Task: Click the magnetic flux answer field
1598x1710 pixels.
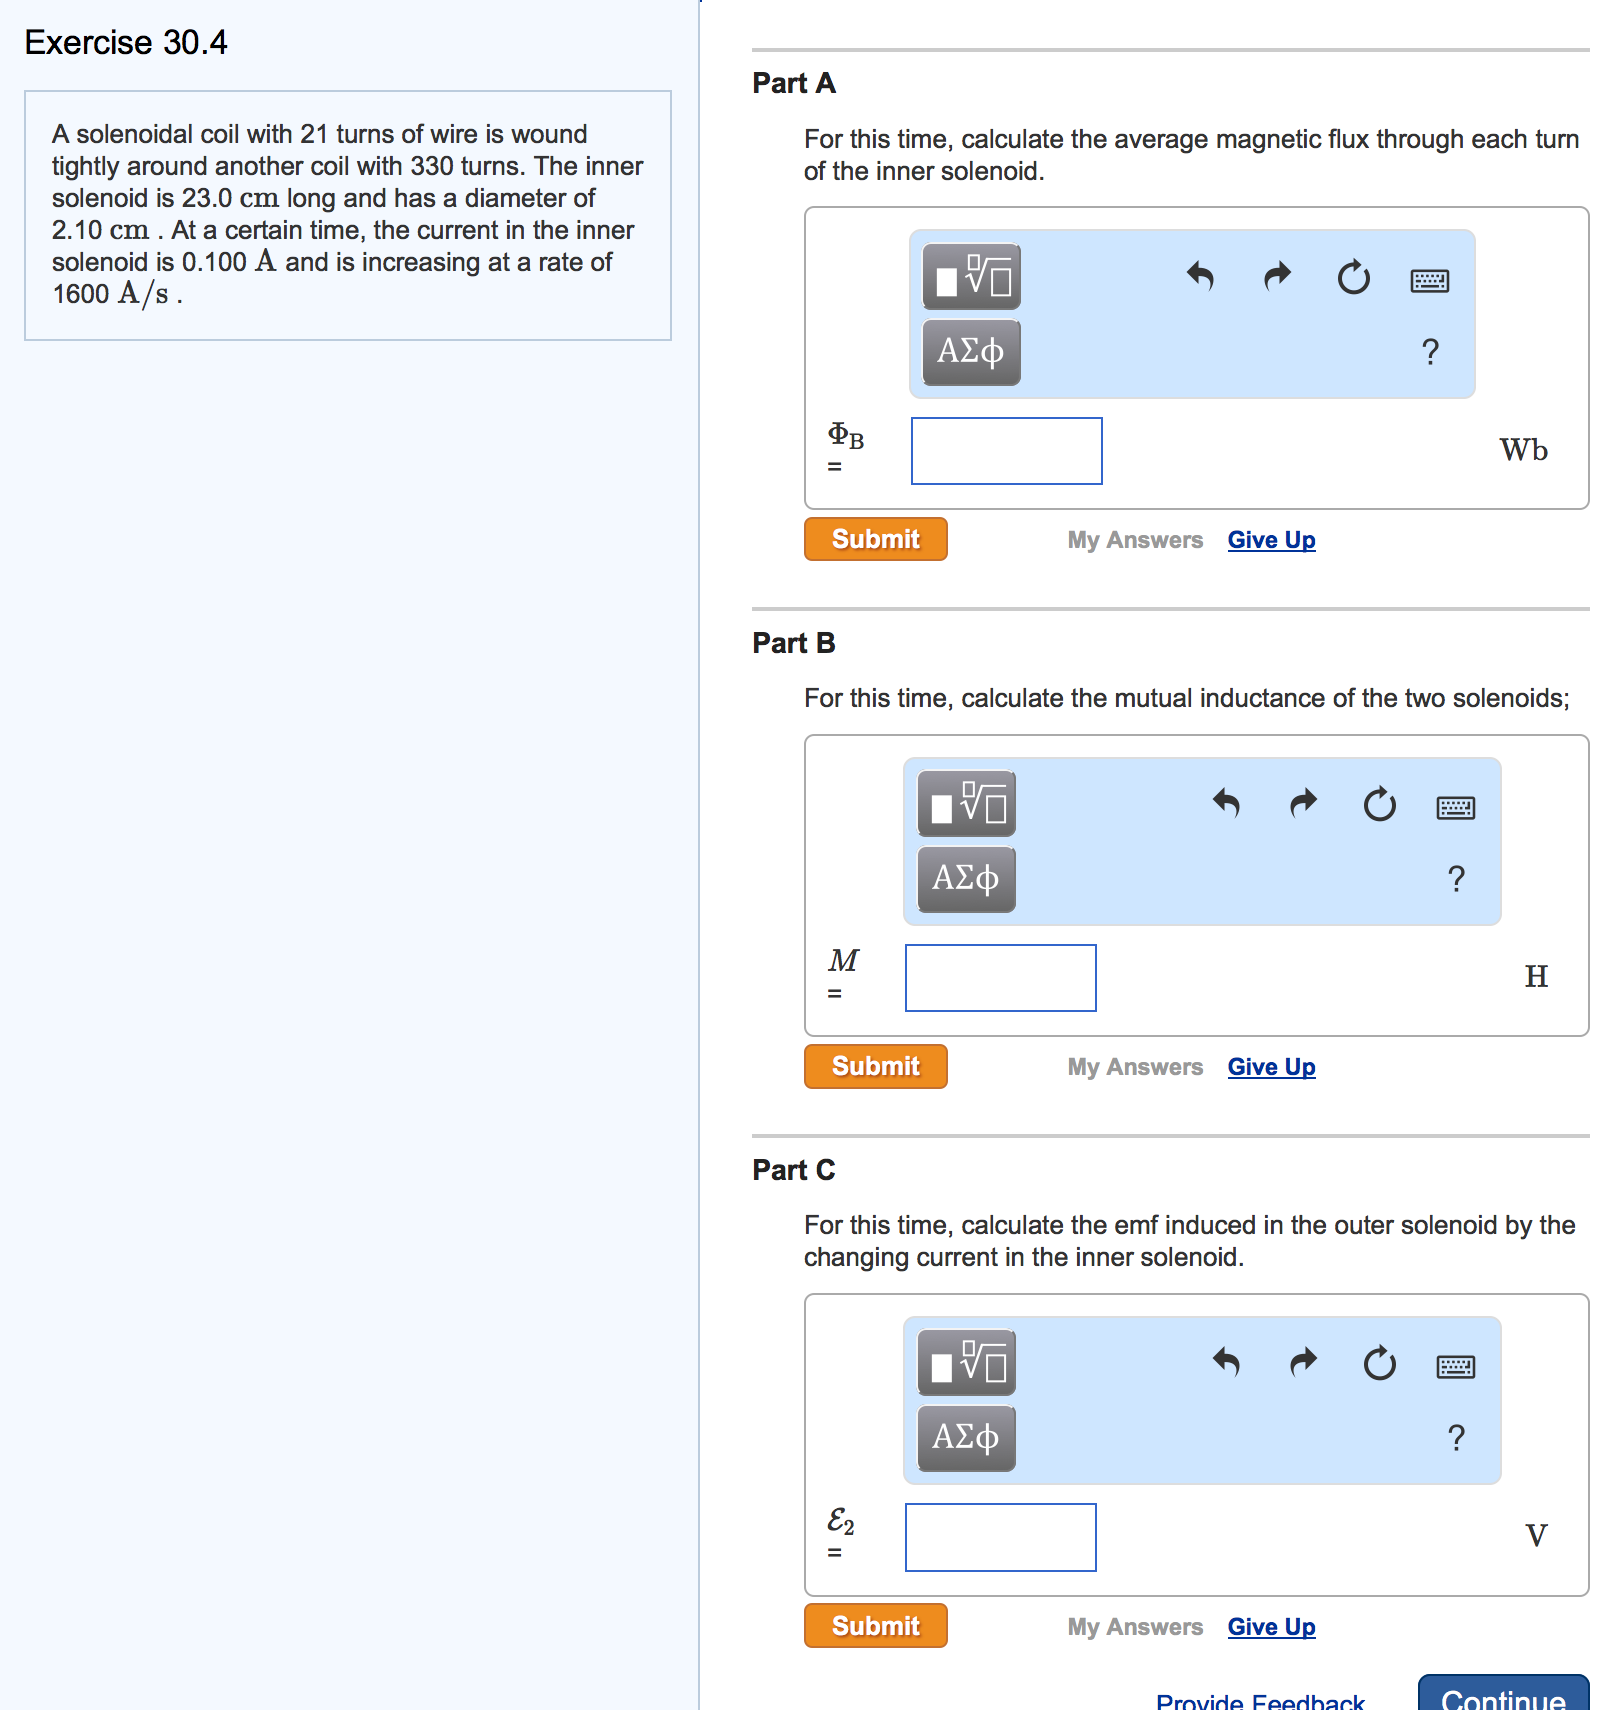Action: tap(1006, 451)
